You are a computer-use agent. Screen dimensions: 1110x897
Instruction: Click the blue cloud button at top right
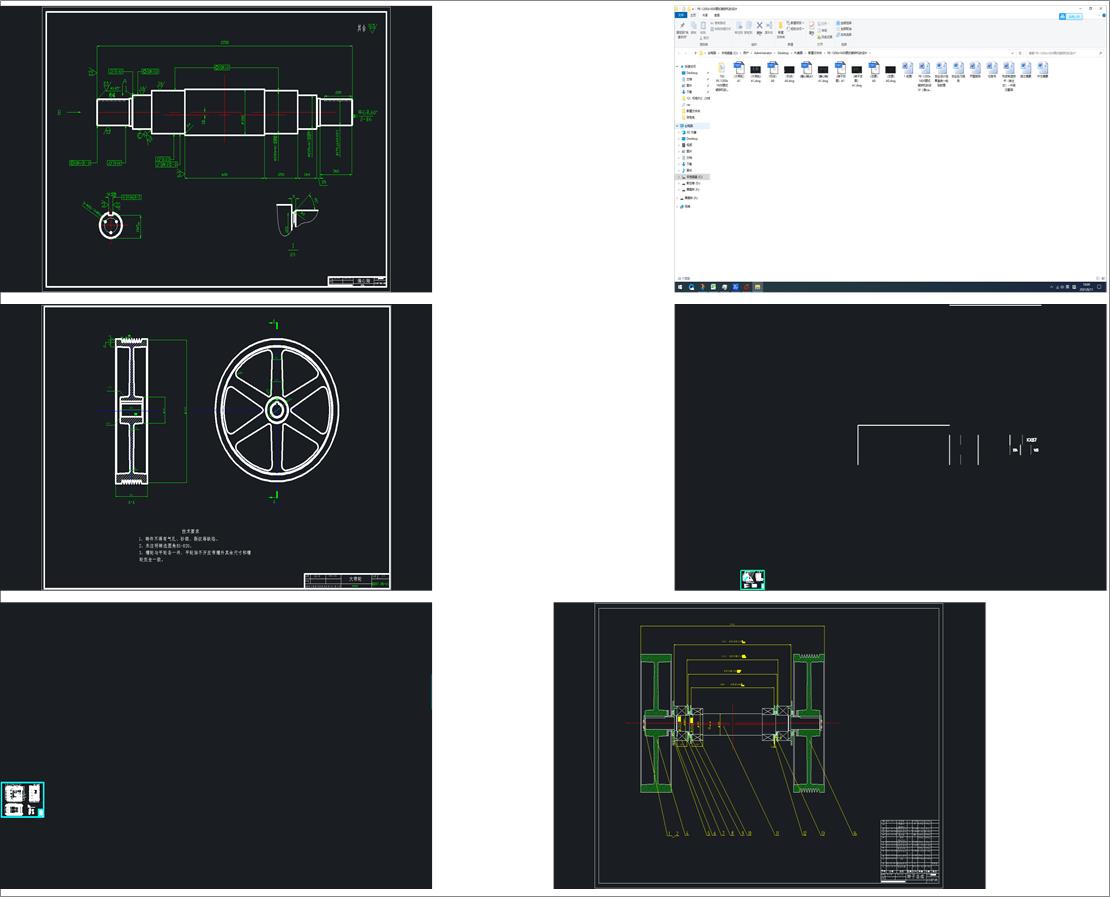coord(1070,16)
